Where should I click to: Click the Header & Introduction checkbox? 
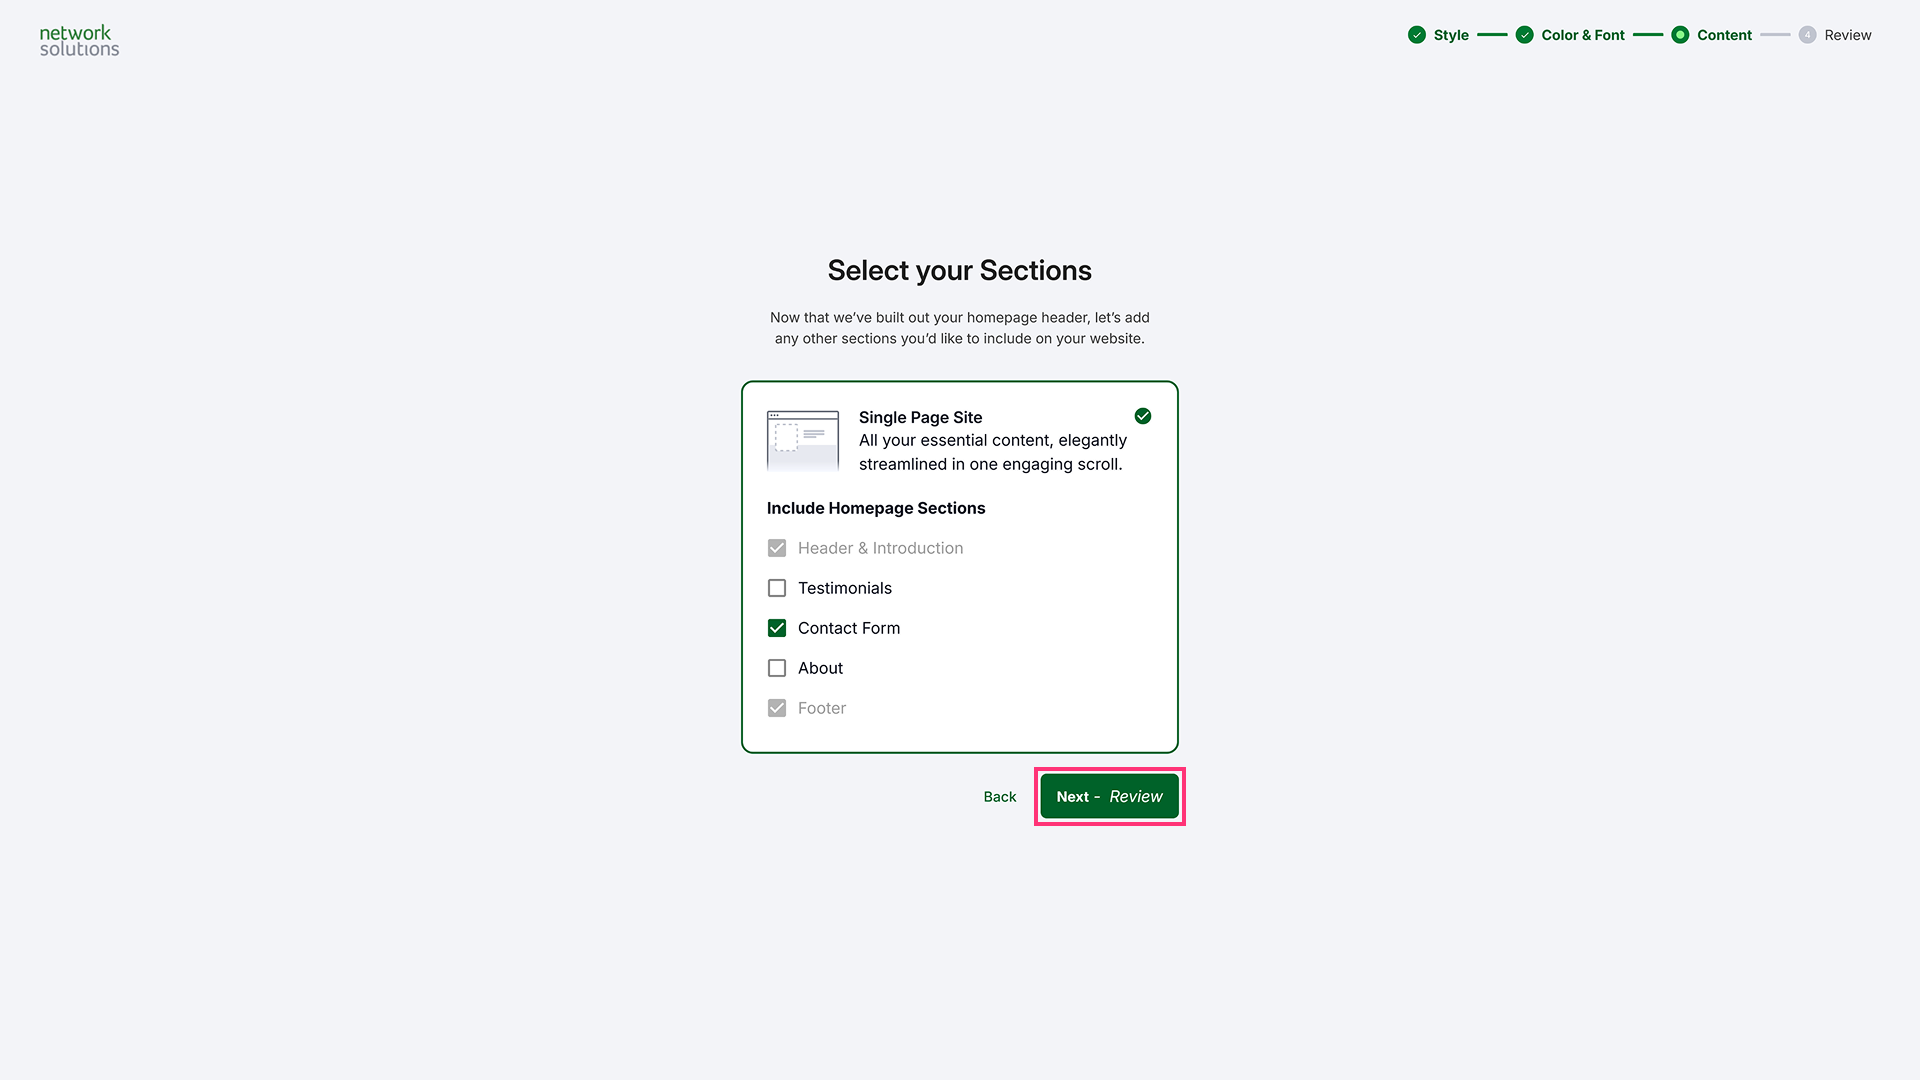pyautogui.click(x=777, y=548)
